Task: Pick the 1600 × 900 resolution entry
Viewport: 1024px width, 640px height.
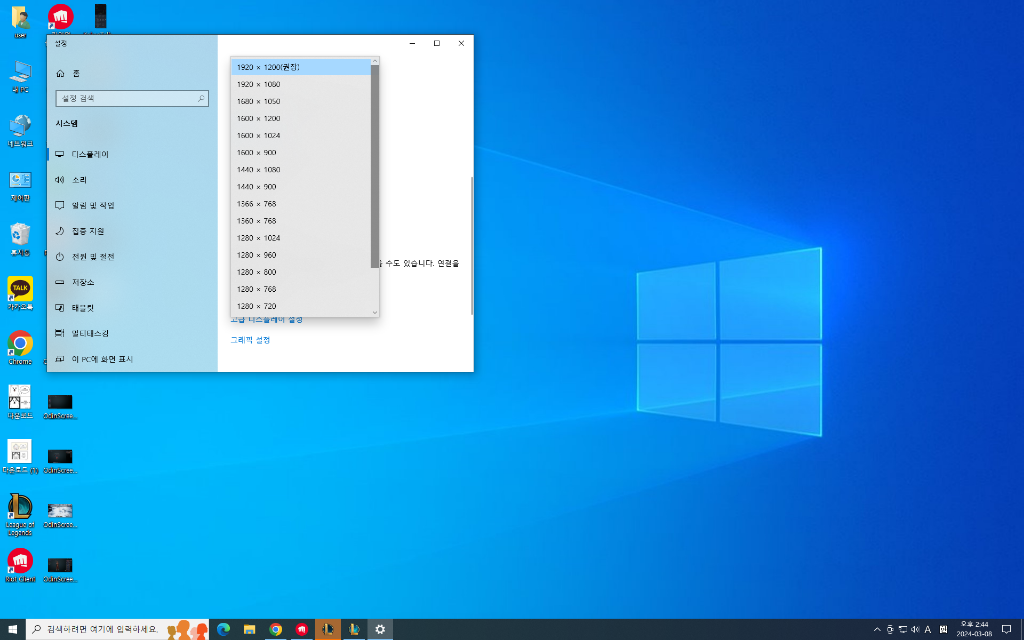Action: (256, 152)
